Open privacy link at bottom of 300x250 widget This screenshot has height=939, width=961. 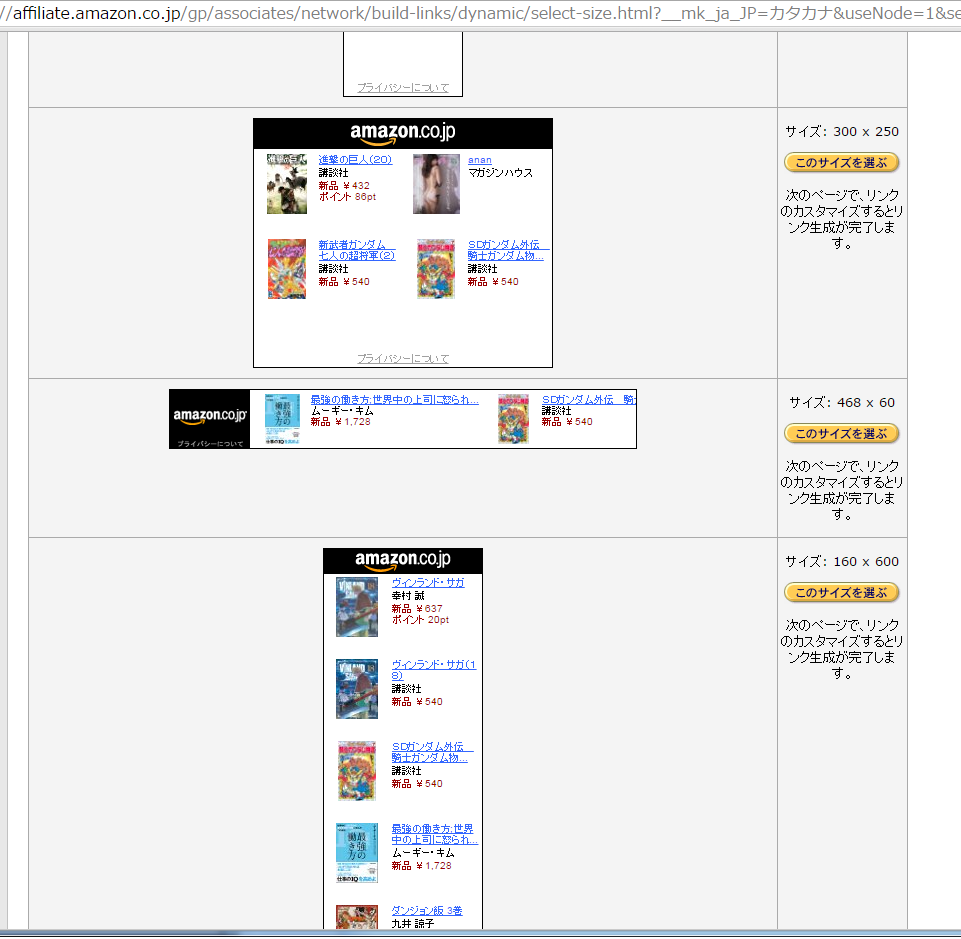(403, 359)
